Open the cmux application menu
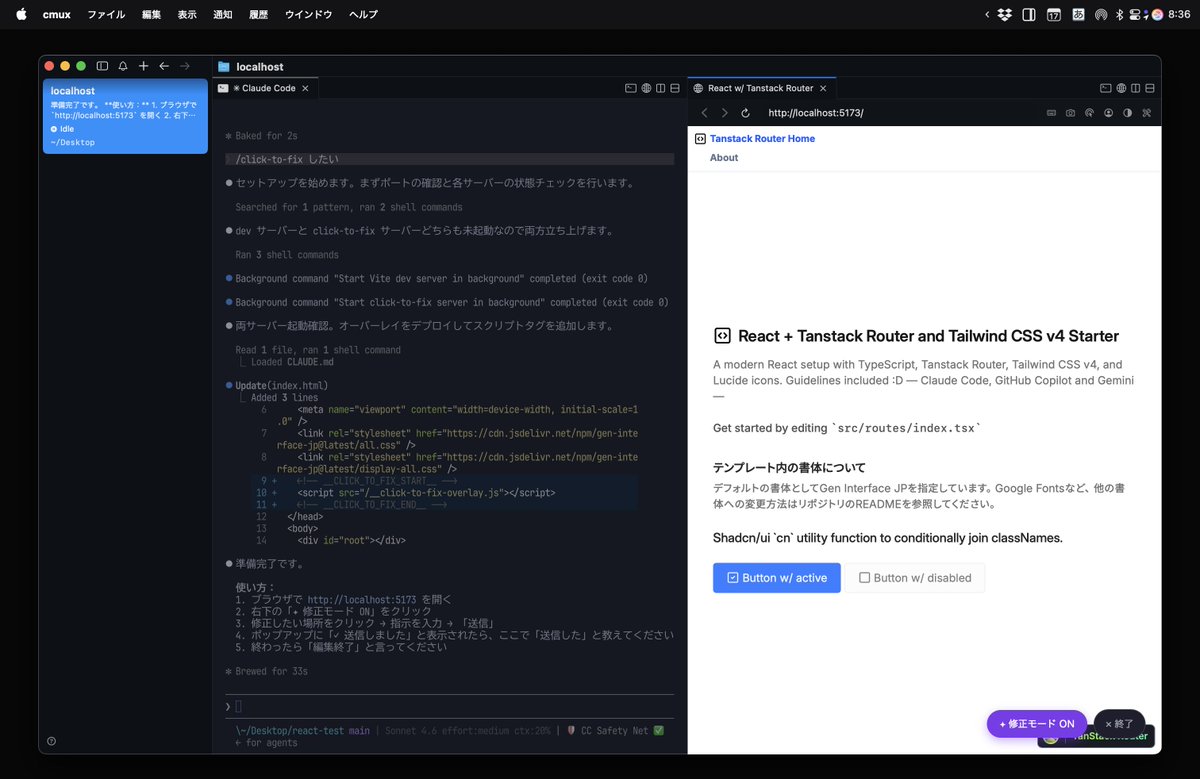The image size is (1200, 779). 56,14
